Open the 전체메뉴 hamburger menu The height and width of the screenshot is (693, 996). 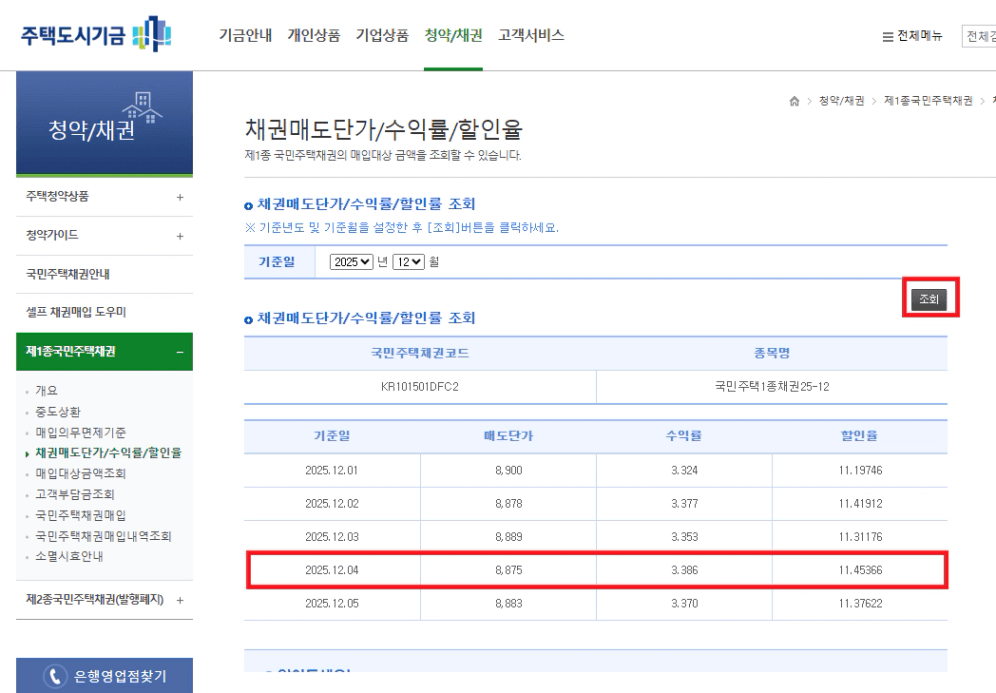(910, 37)
